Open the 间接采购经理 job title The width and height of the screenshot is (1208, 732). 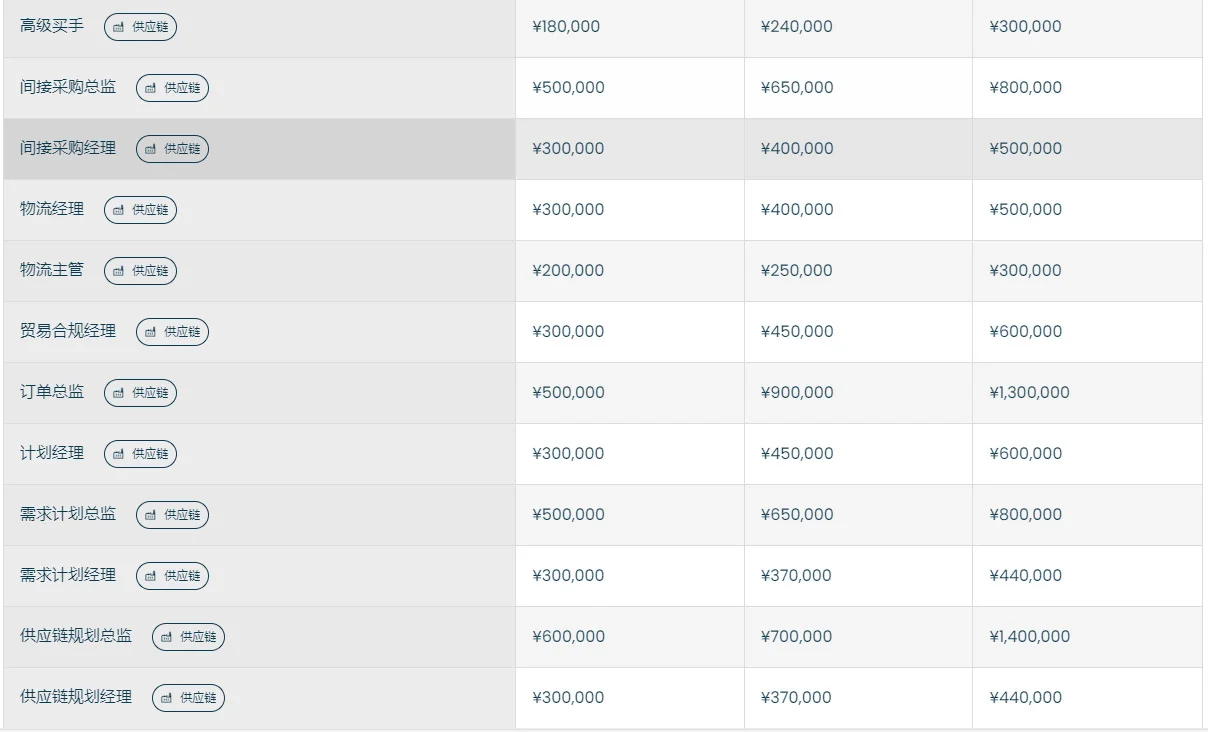click(68, 148)
